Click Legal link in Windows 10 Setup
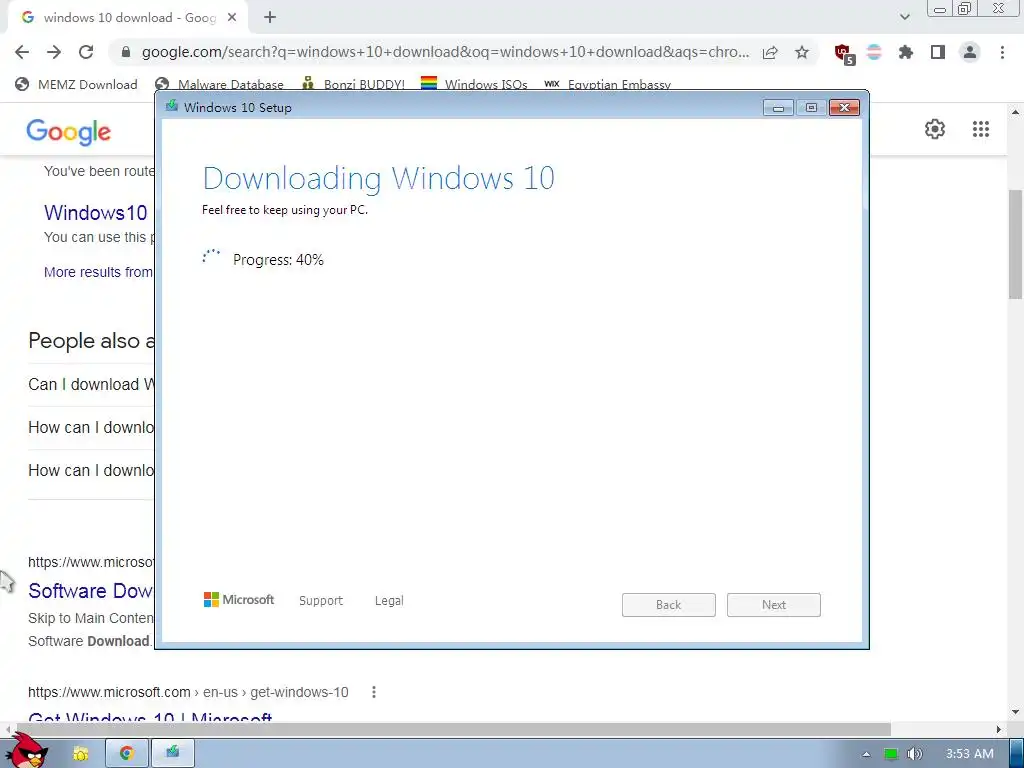 (x=389, y=600)
